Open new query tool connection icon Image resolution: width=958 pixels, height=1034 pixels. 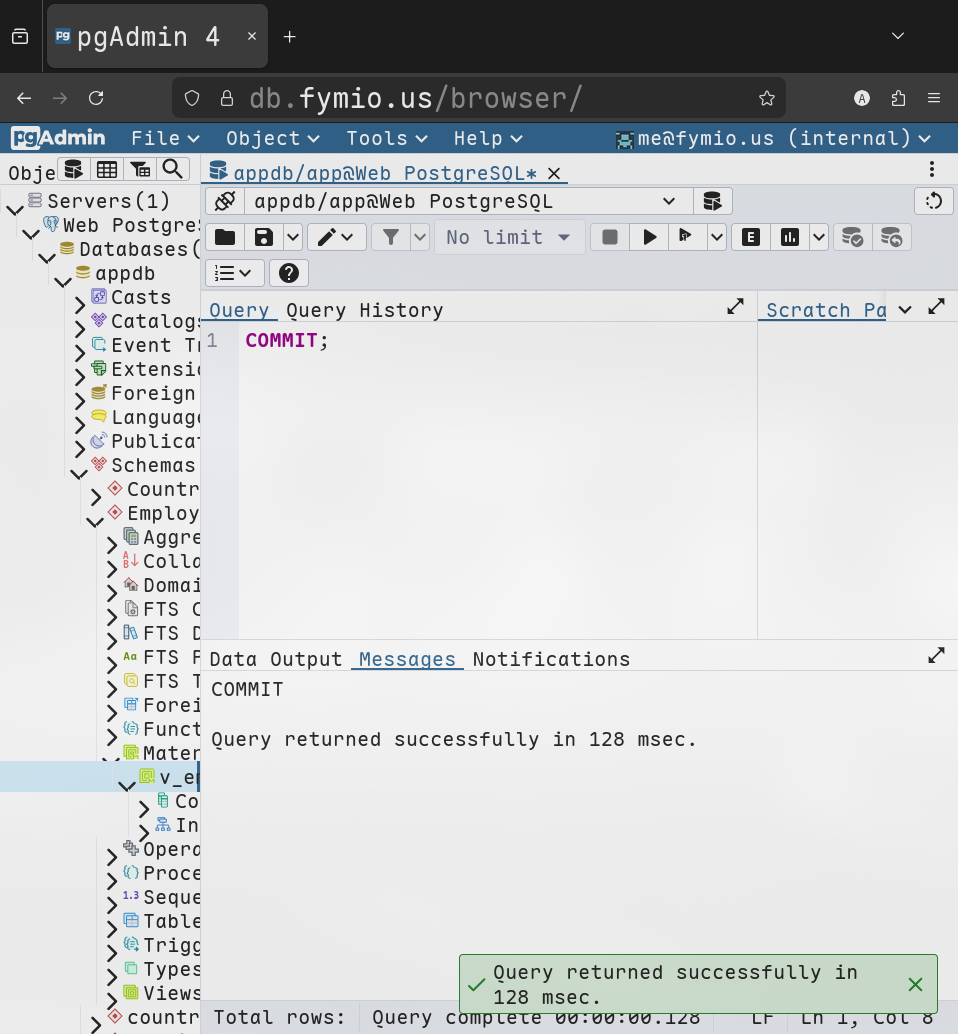[x=712, y=201]
